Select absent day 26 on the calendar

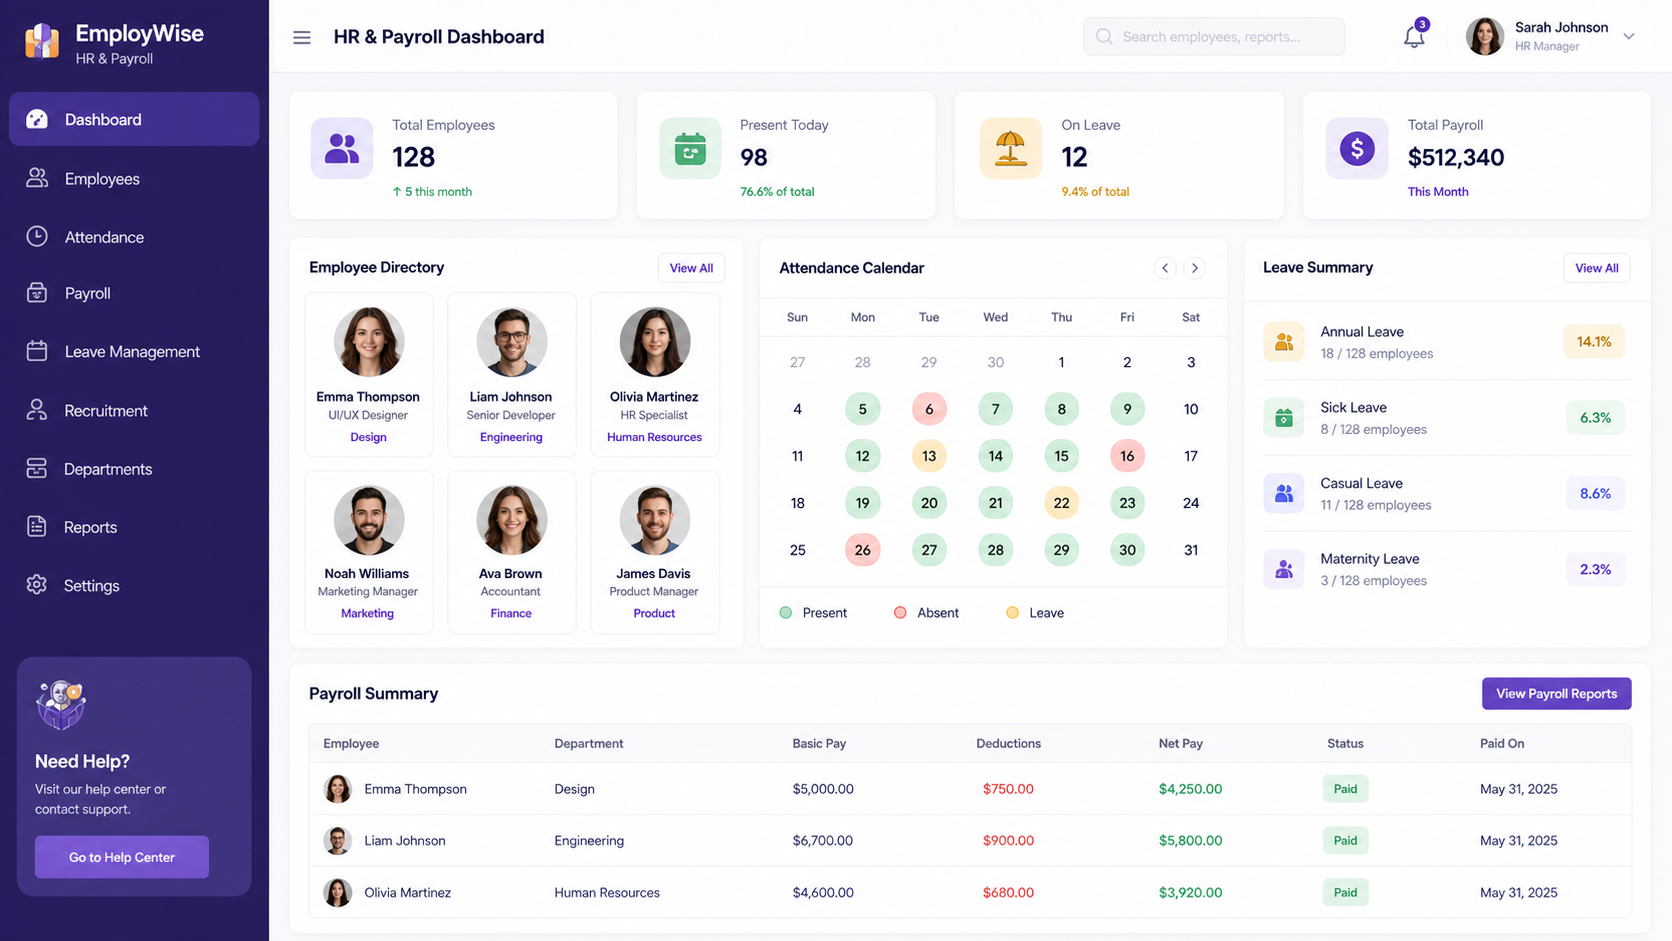[x=862, y=550]
